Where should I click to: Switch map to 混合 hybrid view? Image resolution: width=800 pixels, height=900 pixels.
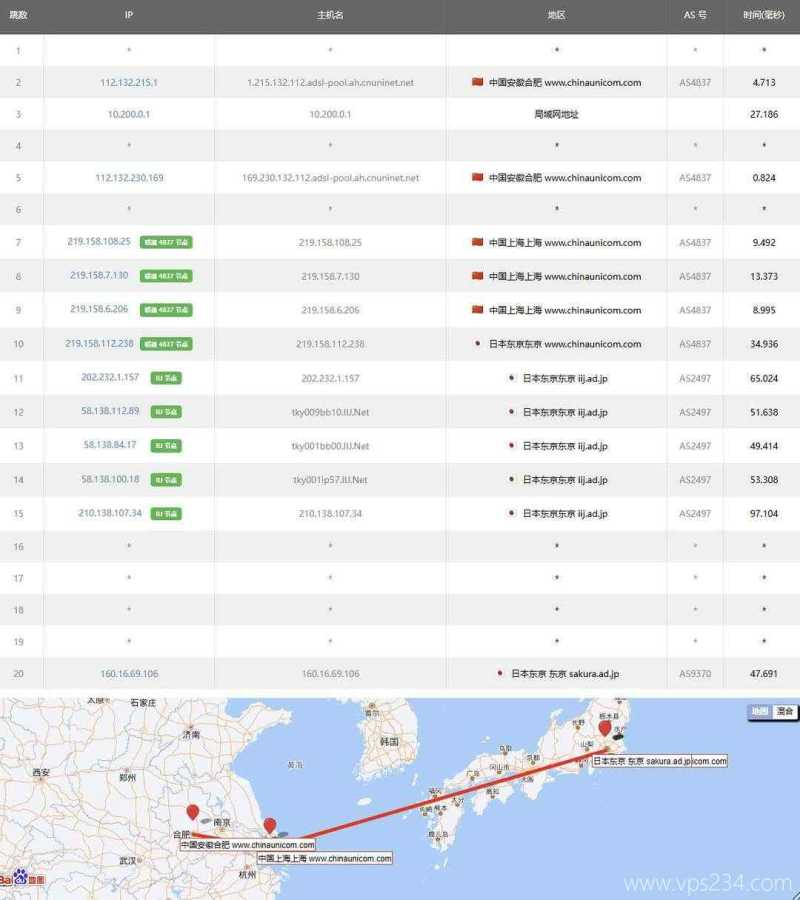point(785,712)
